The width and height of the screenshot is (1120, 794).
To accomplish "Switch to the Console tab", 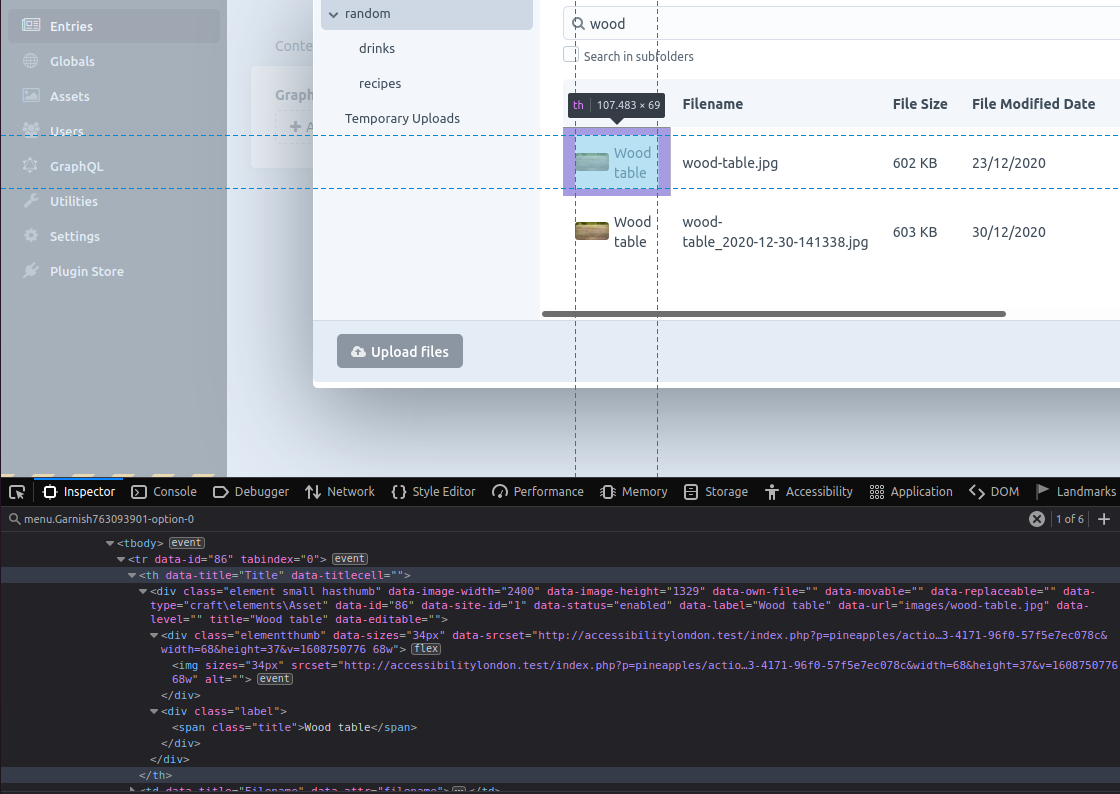I will [x=163, y=491].
